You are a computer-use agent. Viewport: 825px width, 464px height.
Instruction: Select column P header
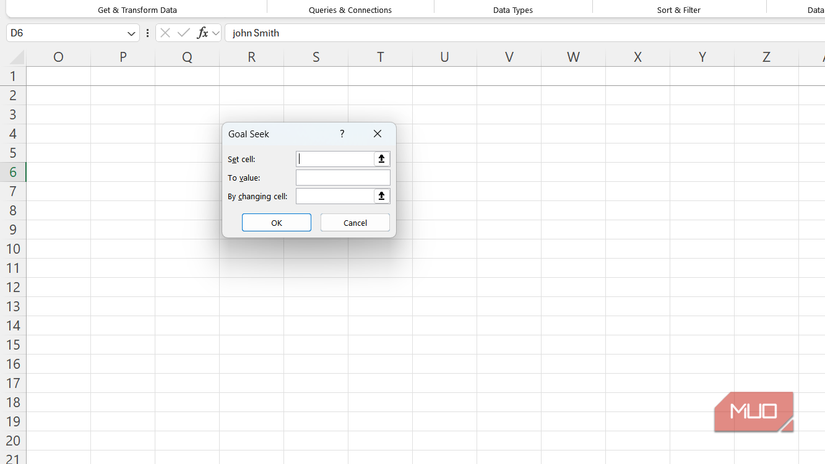point(123,57)
